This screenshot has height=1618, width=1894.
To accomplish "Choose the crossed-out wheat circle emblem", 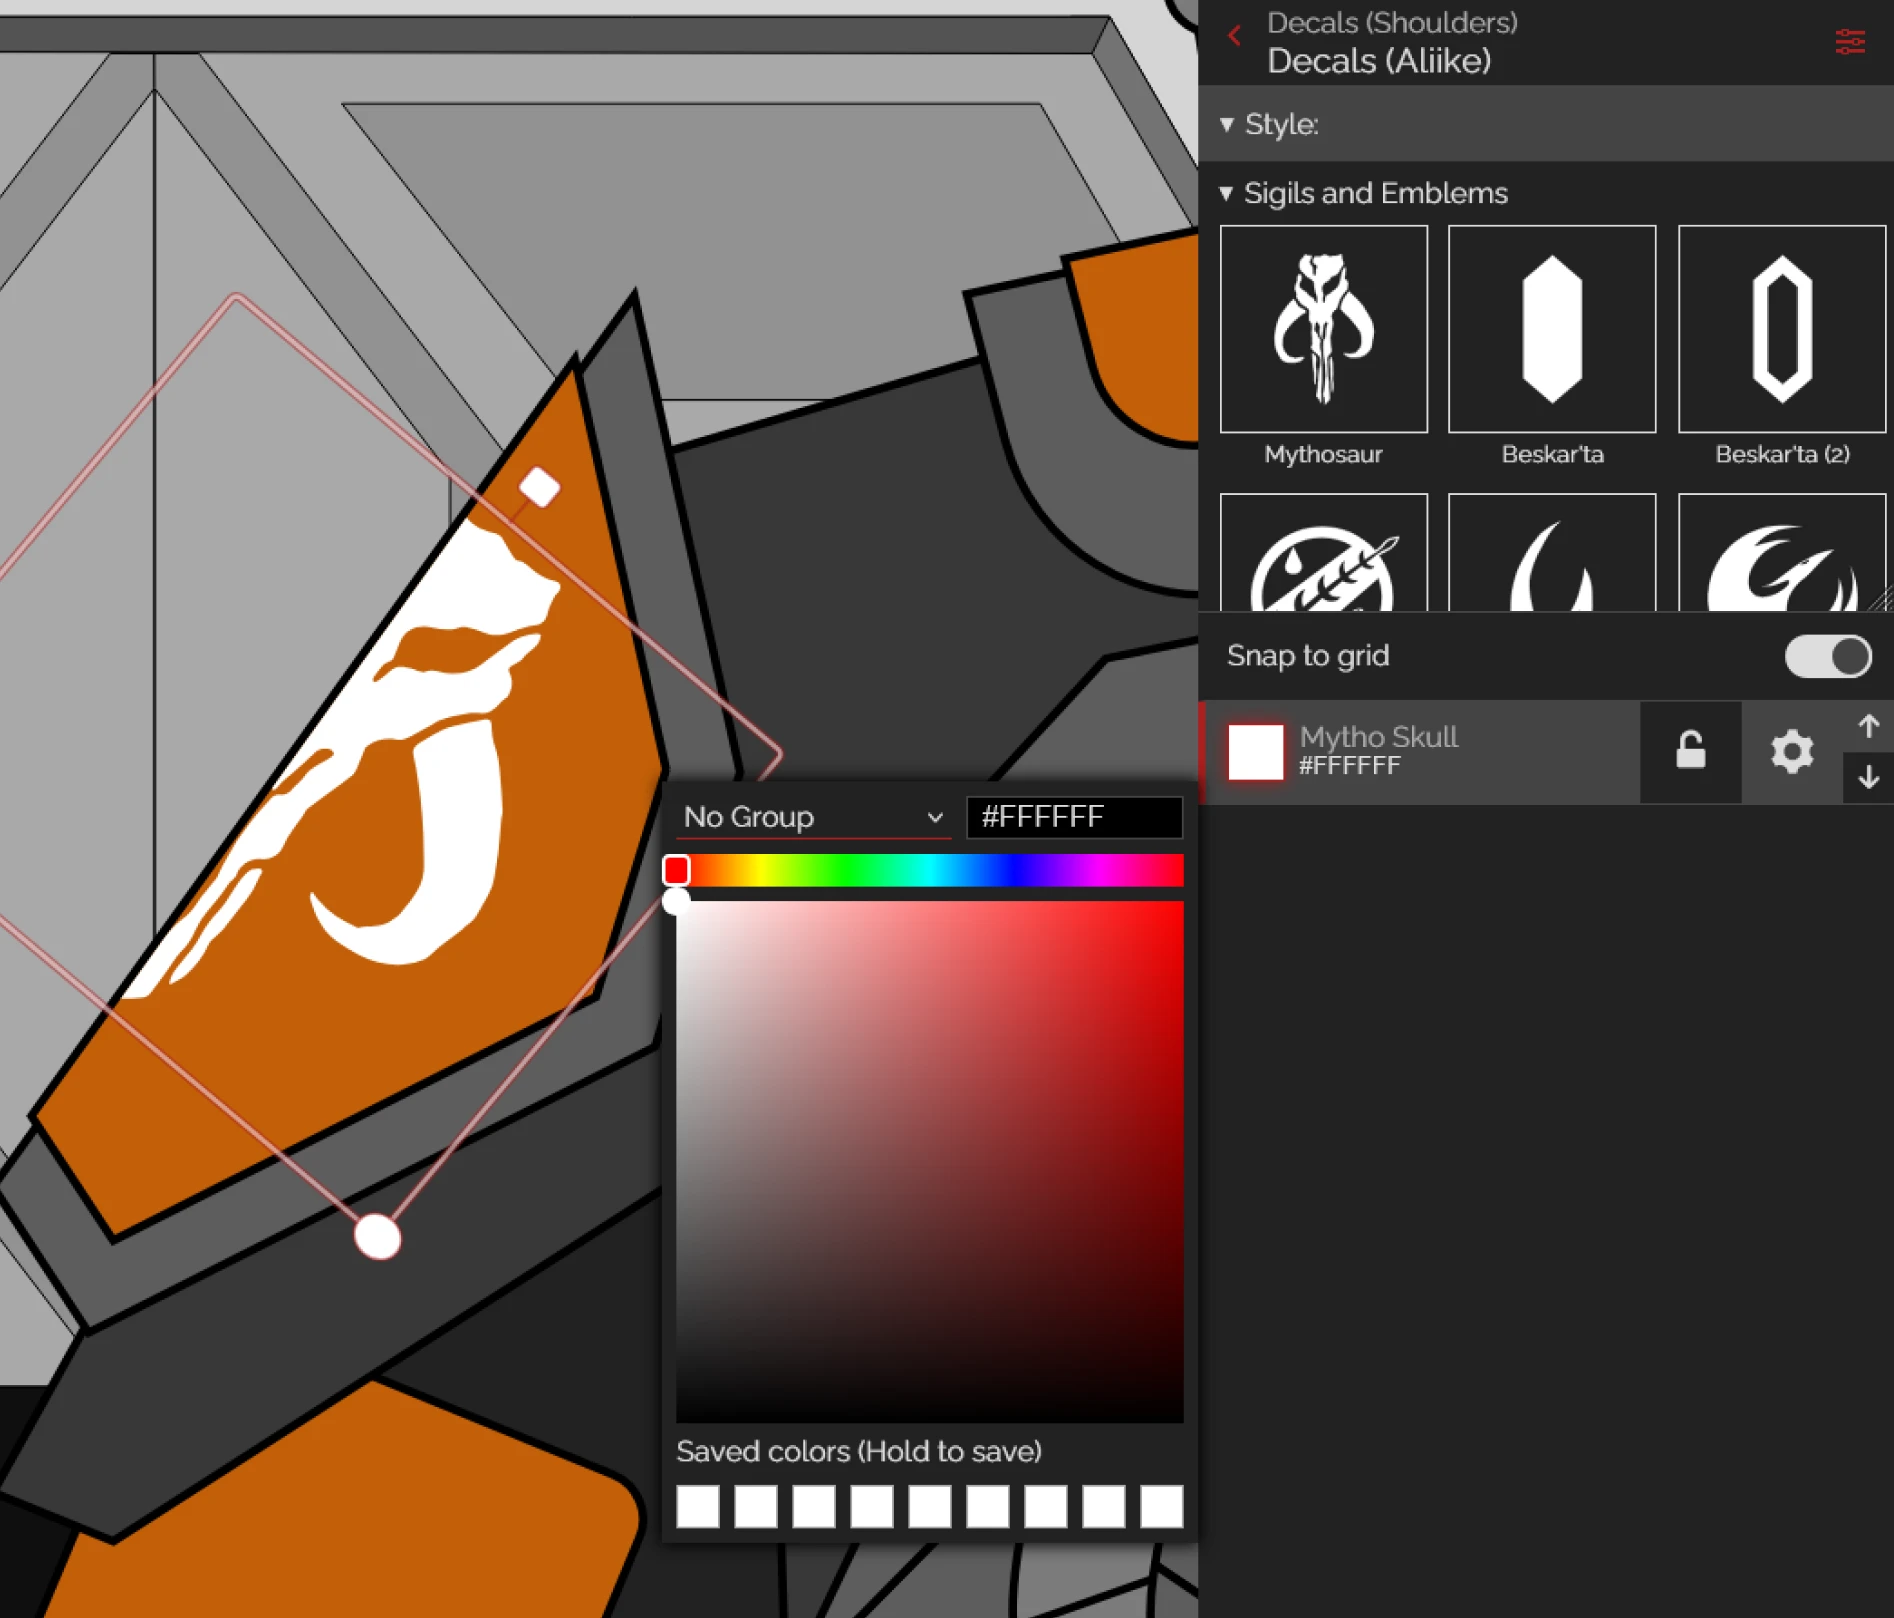I will click(1323, 552).
